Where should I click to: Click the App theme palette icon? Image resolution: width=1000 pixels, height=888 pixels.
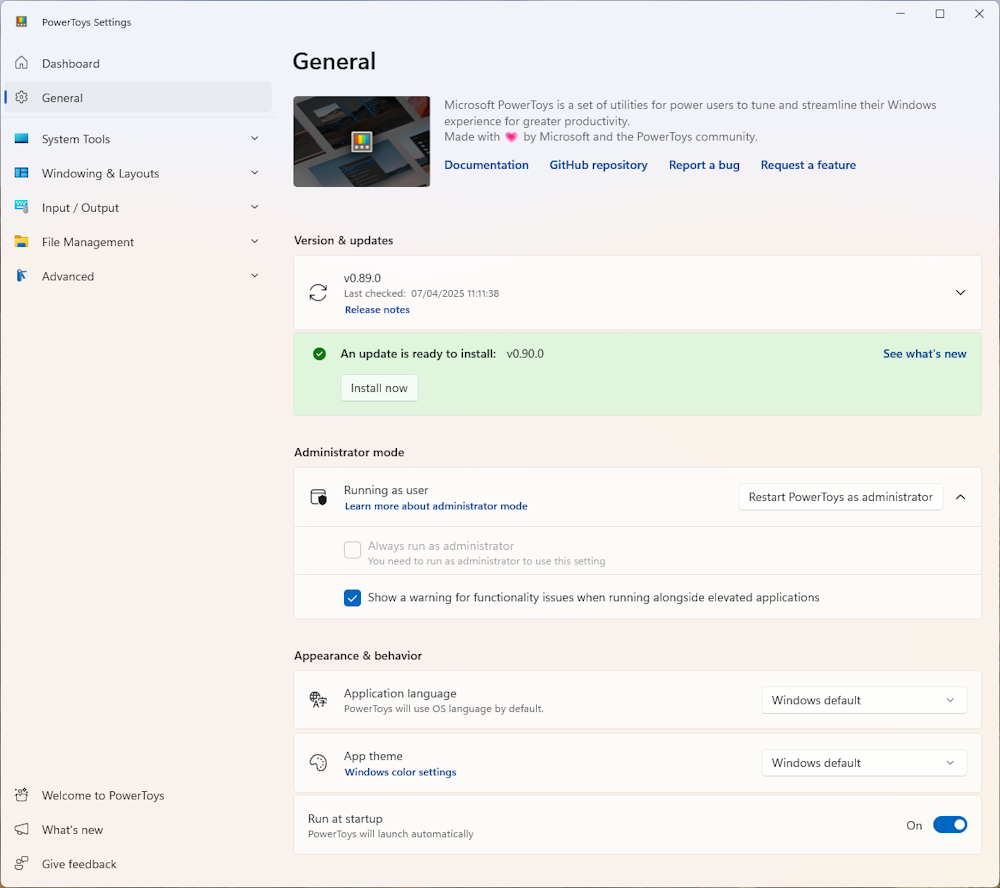pos(318,762)
